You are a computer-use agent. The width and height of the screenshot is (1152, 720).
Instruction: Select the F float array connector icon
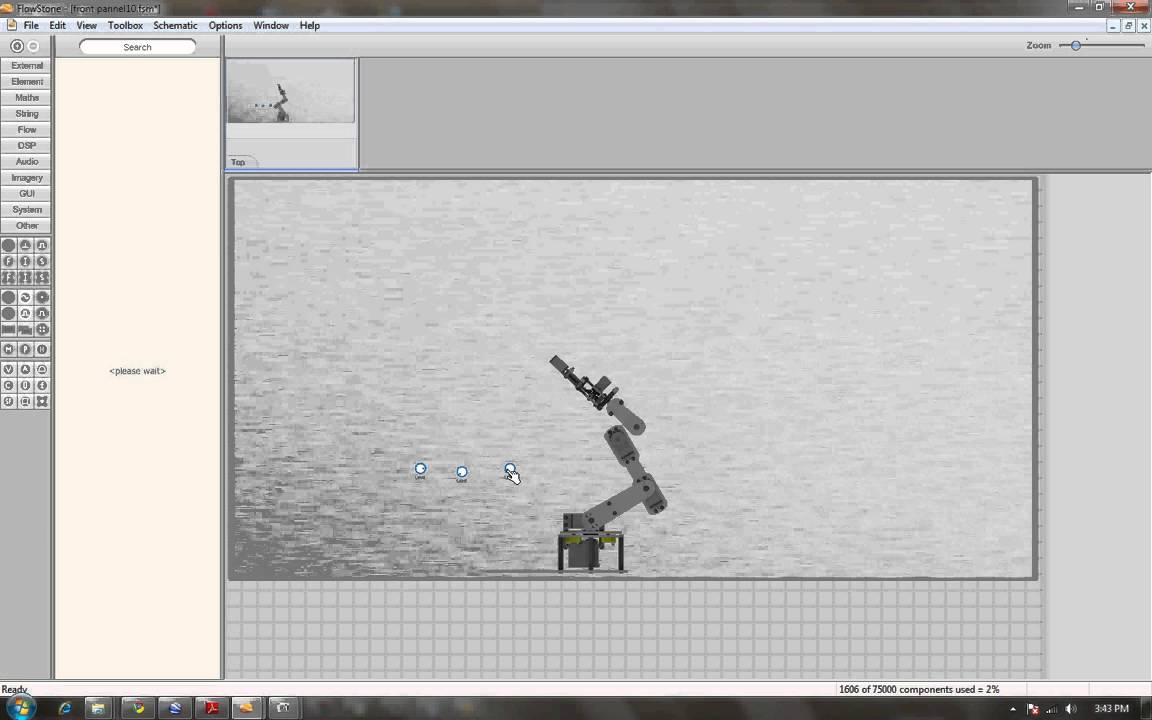[9, 278]
